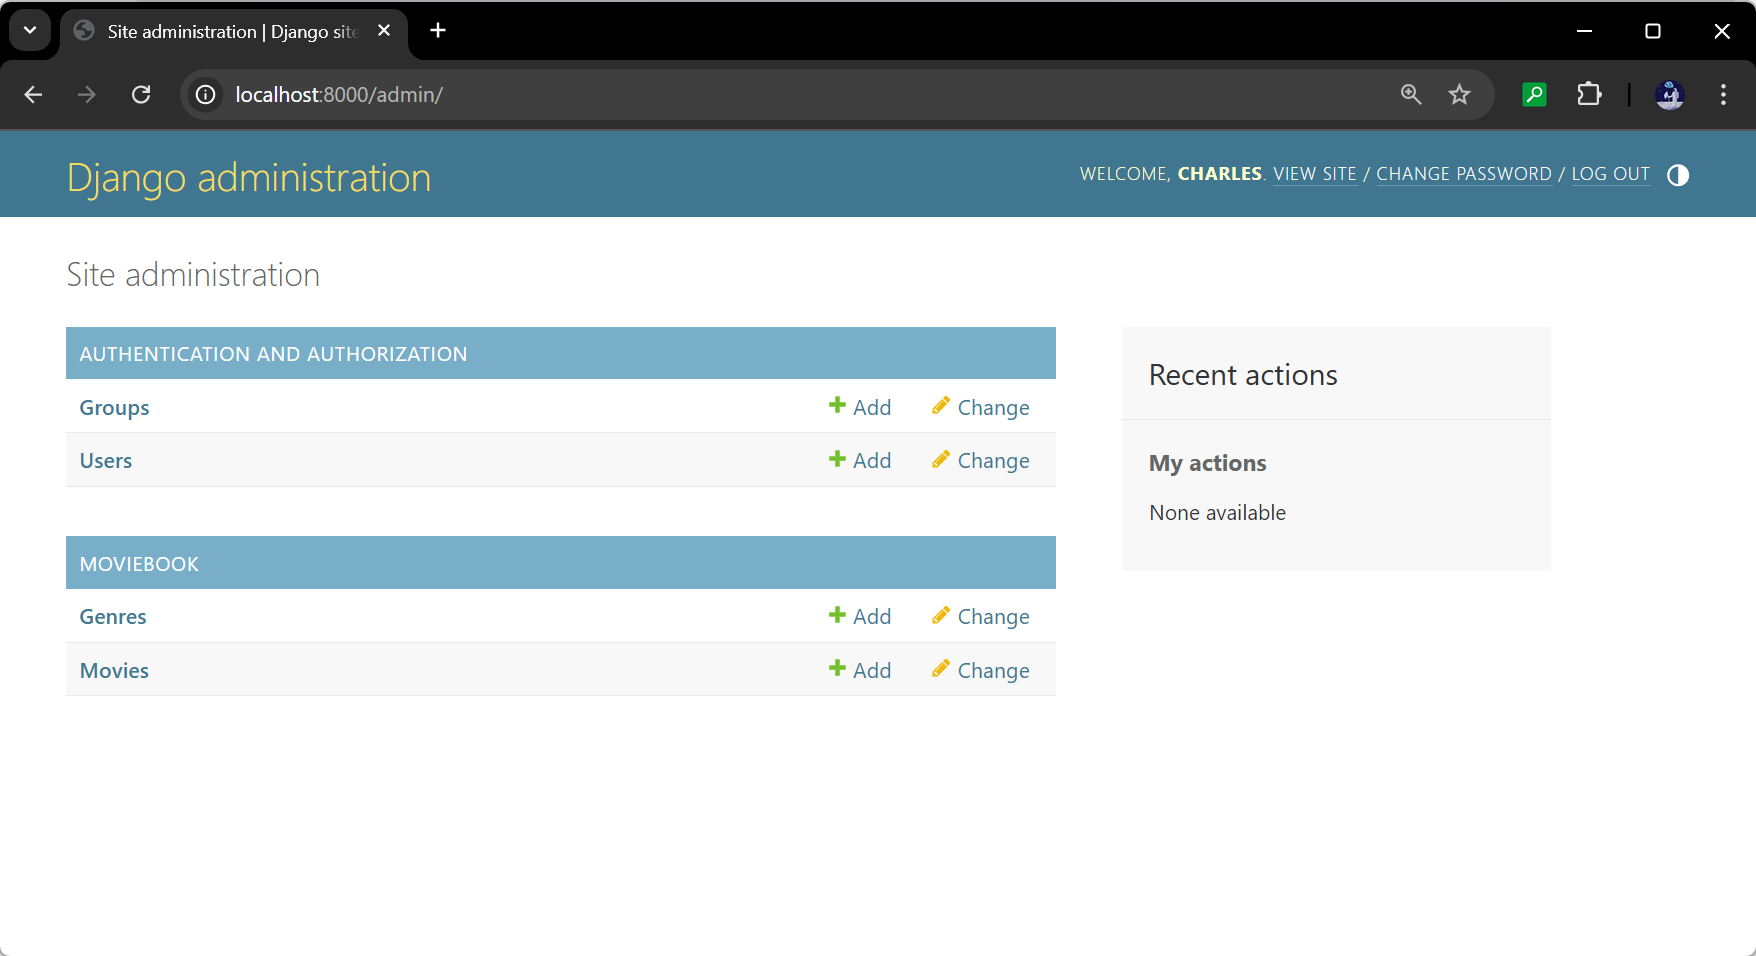1756x956 pixels.
Task: Expand the tab search dropdown arrow
Action: (30, 30)
